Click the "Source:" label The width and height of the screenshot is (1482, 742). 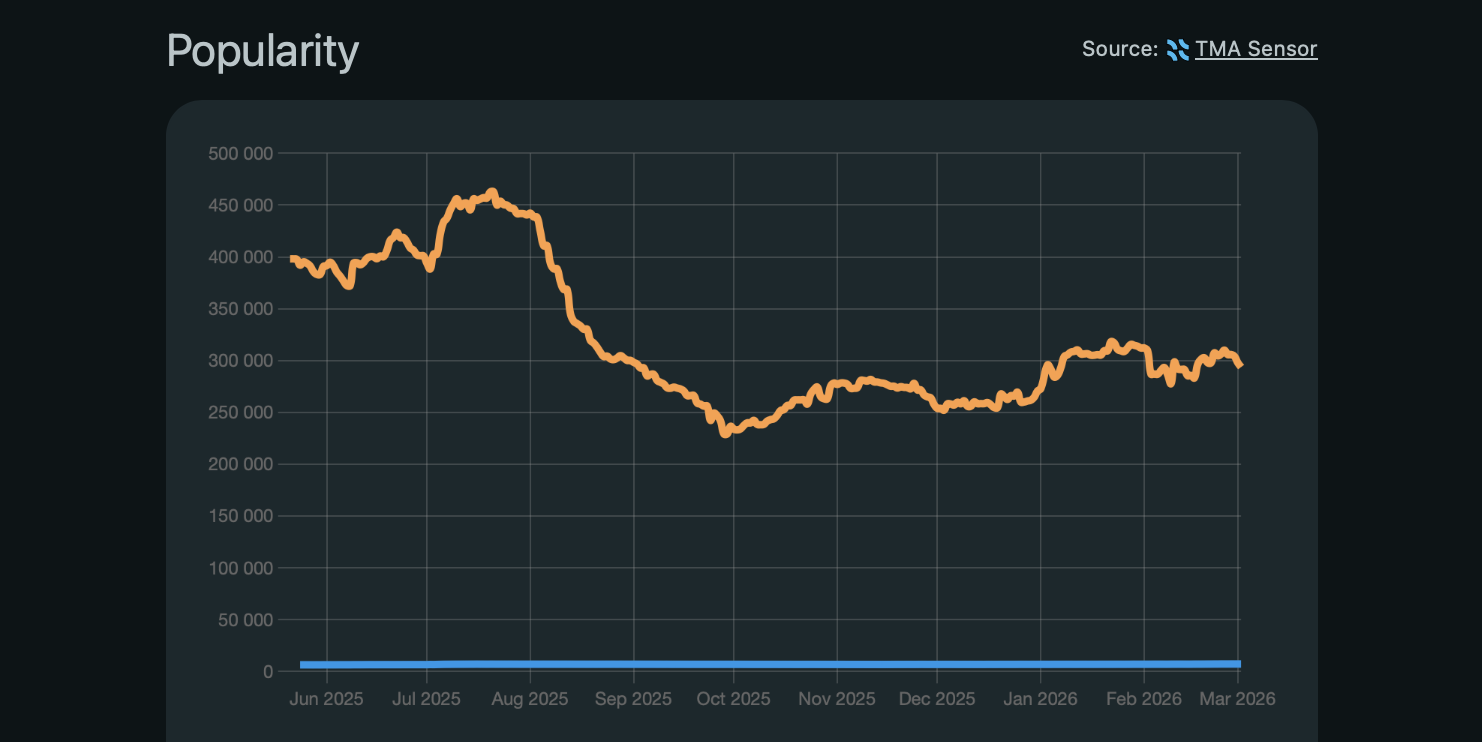[1120, 49]
